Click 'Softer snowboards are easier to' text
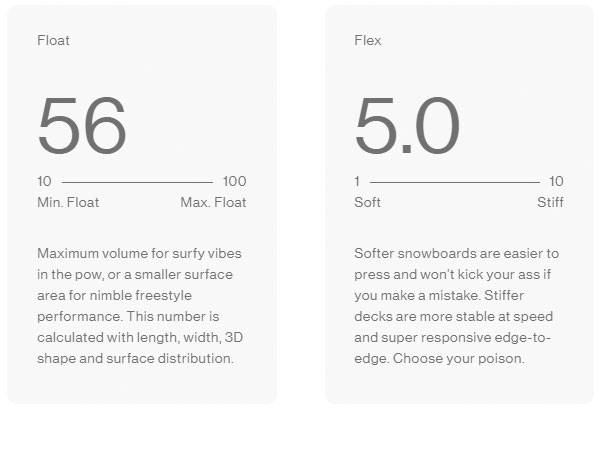606x472 pixels. pos(456,254)
